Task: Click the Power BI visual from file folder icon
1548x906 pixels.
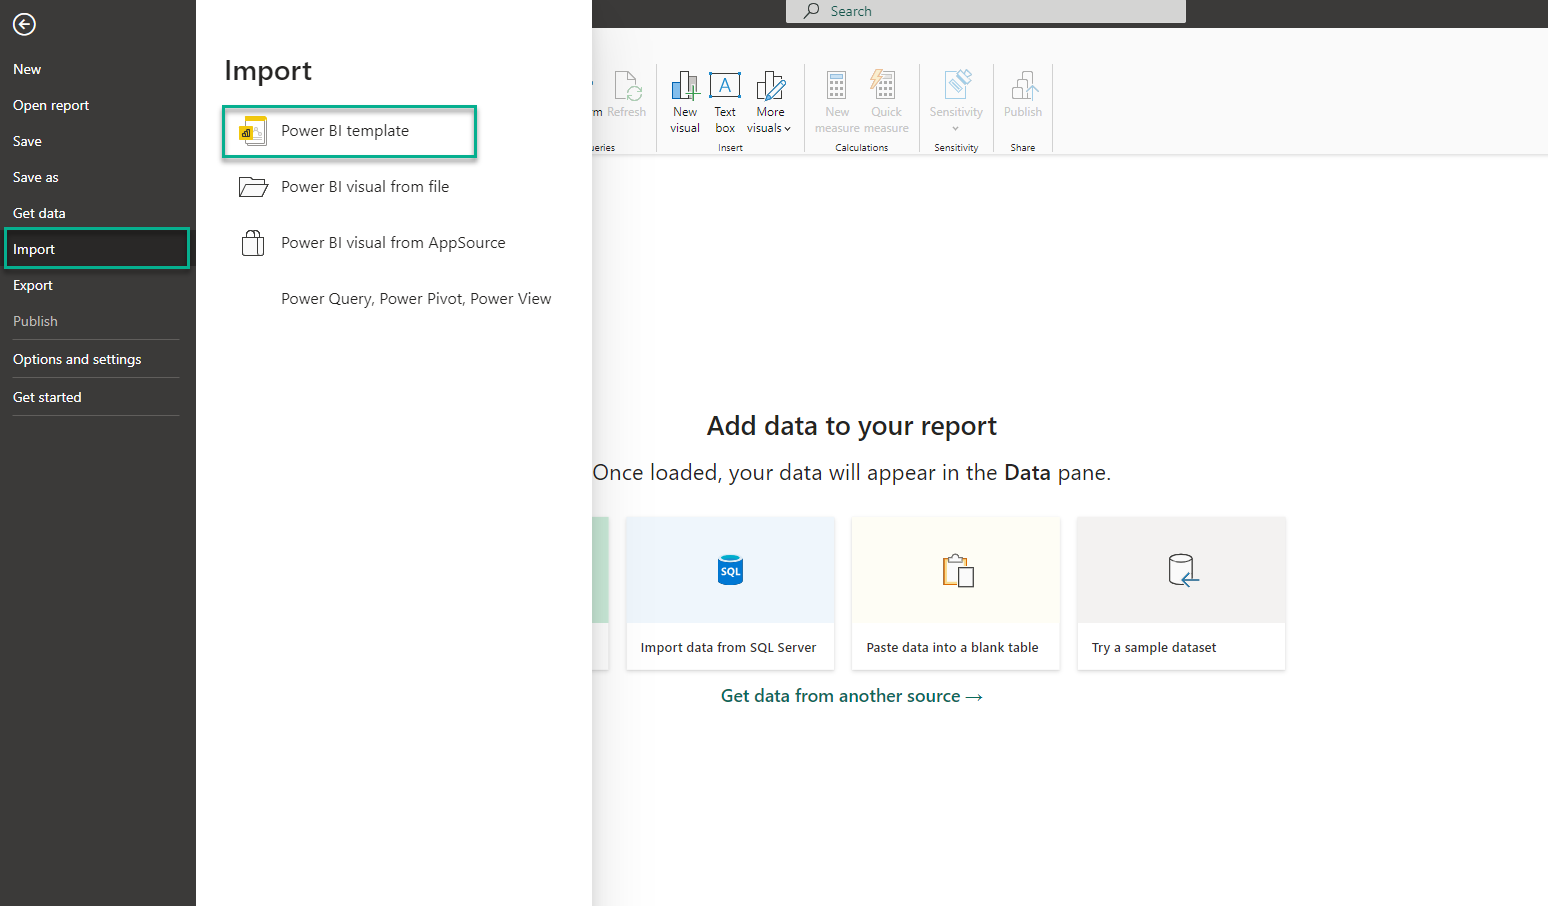Action: (x=253, y=187)
